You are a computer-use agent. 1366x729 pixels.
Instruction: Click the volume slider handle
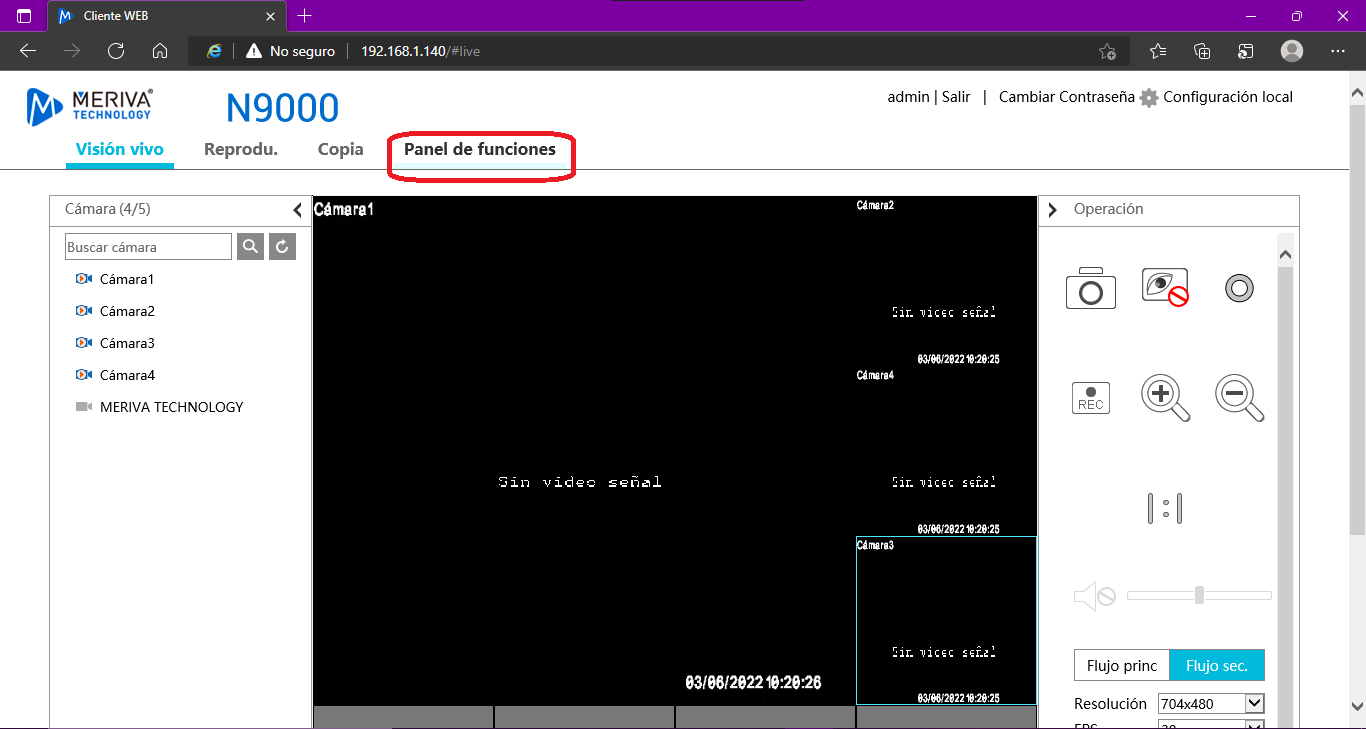point(1199,595)
